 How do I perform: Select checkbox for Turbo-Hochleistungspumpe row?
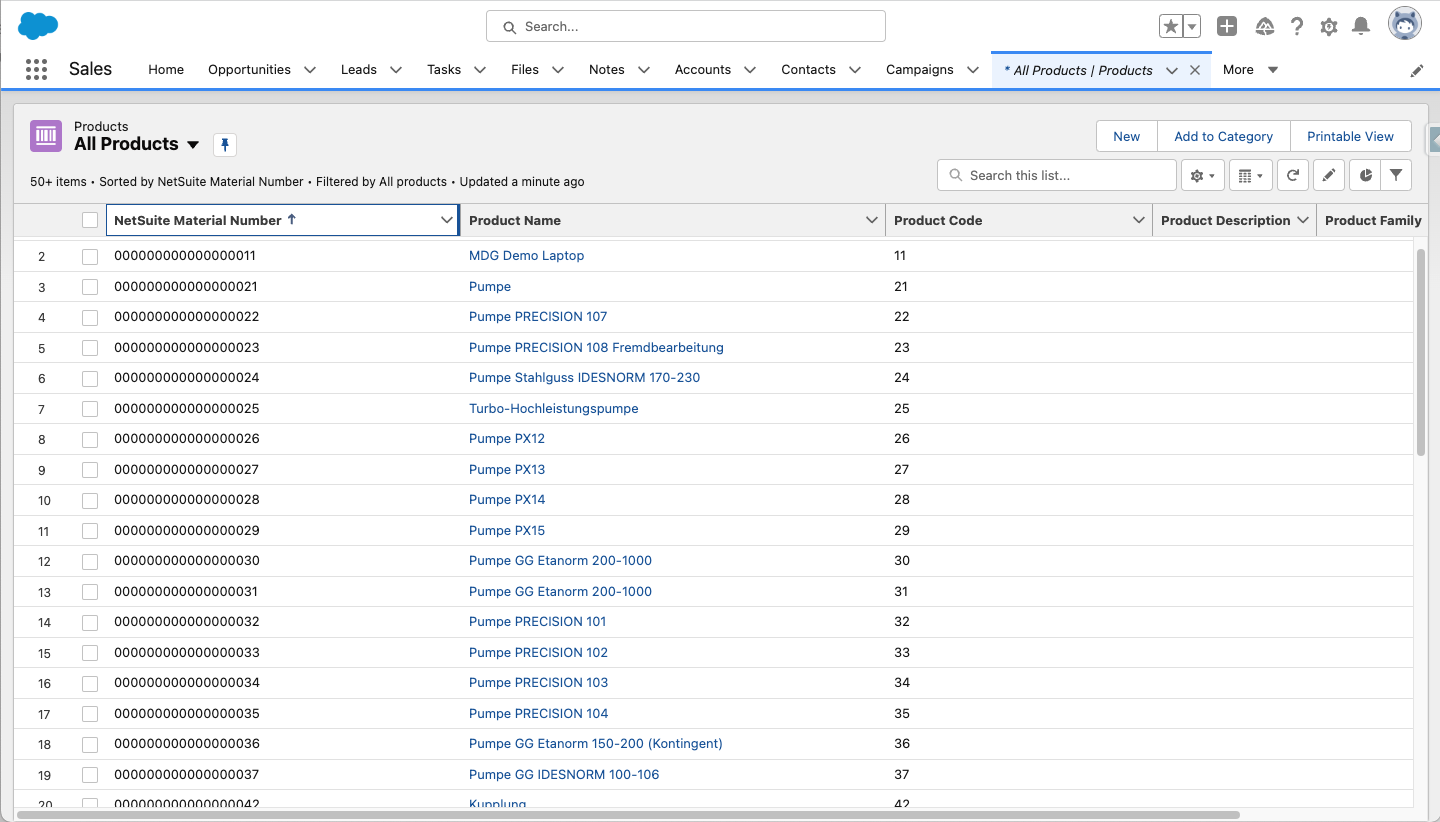[x=90, y=409]
